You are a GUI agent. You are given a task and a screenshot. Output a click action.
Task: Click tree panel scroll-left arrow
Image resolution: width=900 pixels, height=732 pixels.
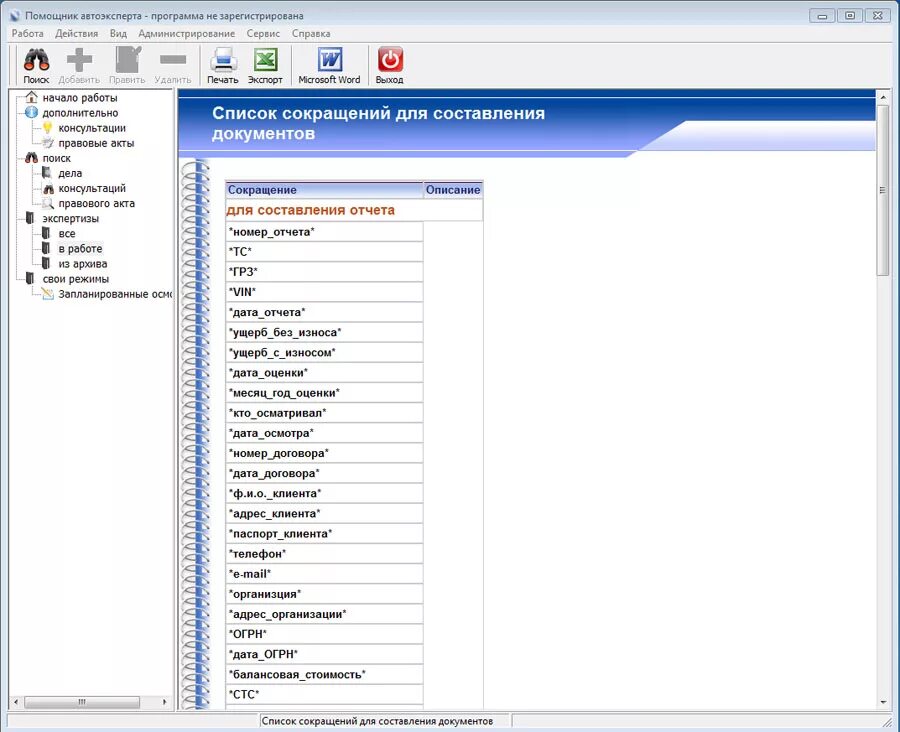pos(15,702)
